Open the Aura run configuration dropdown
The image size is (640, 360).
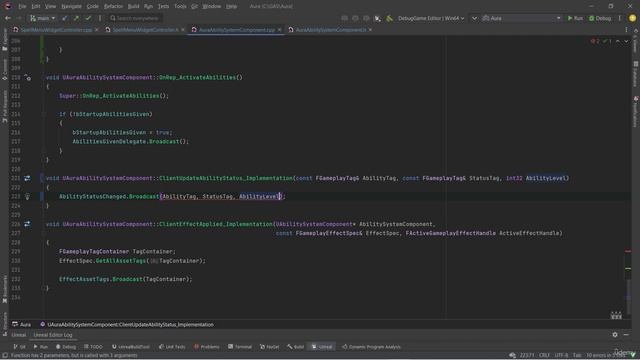tap(522, 18)
